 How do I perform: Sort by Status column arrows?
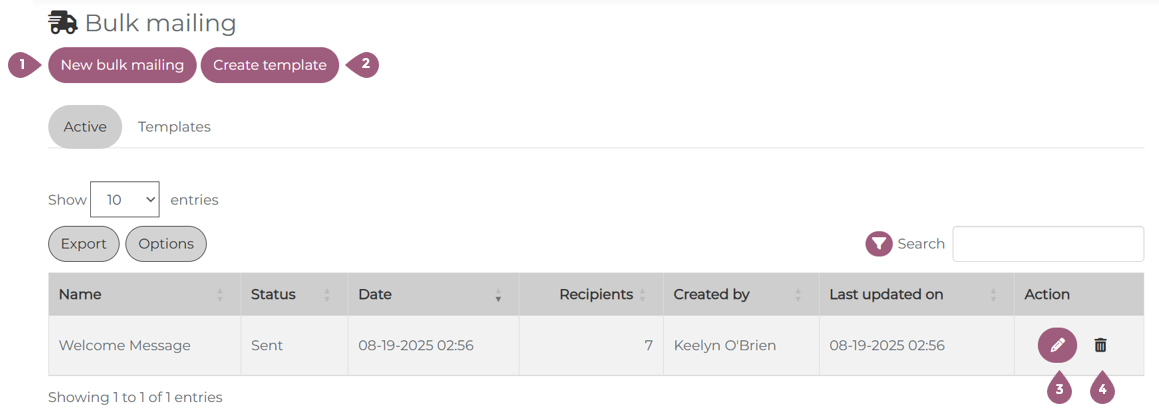tap(327, 295)
